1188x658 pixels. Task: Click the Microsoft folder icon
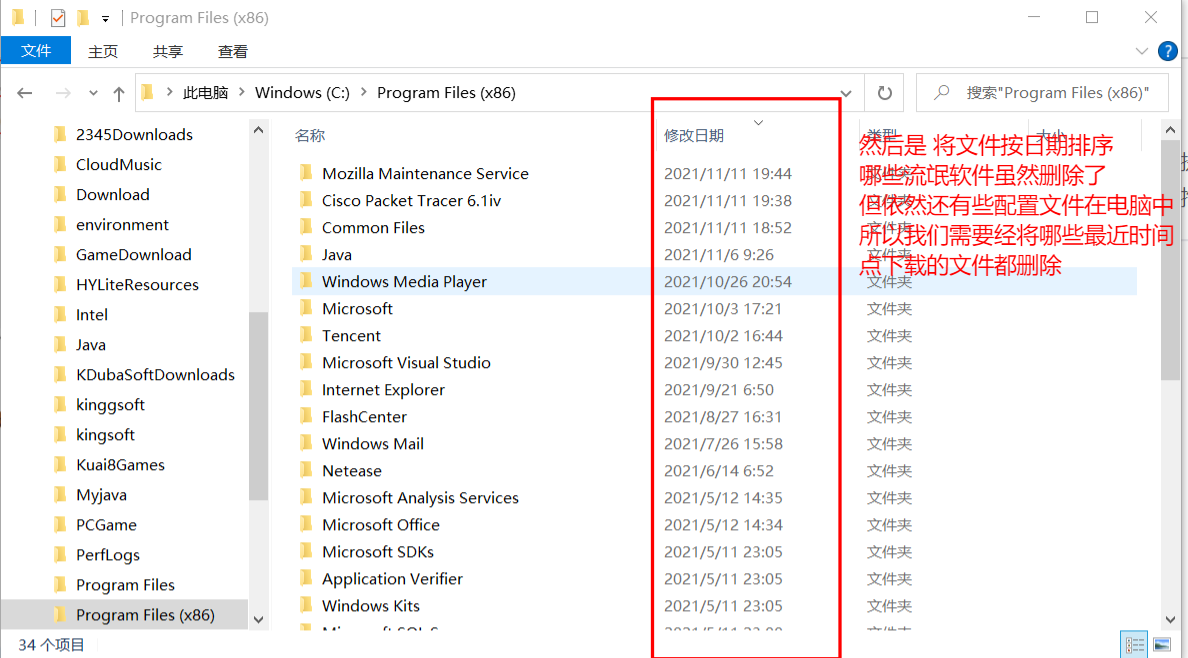(x=306, y=309)
